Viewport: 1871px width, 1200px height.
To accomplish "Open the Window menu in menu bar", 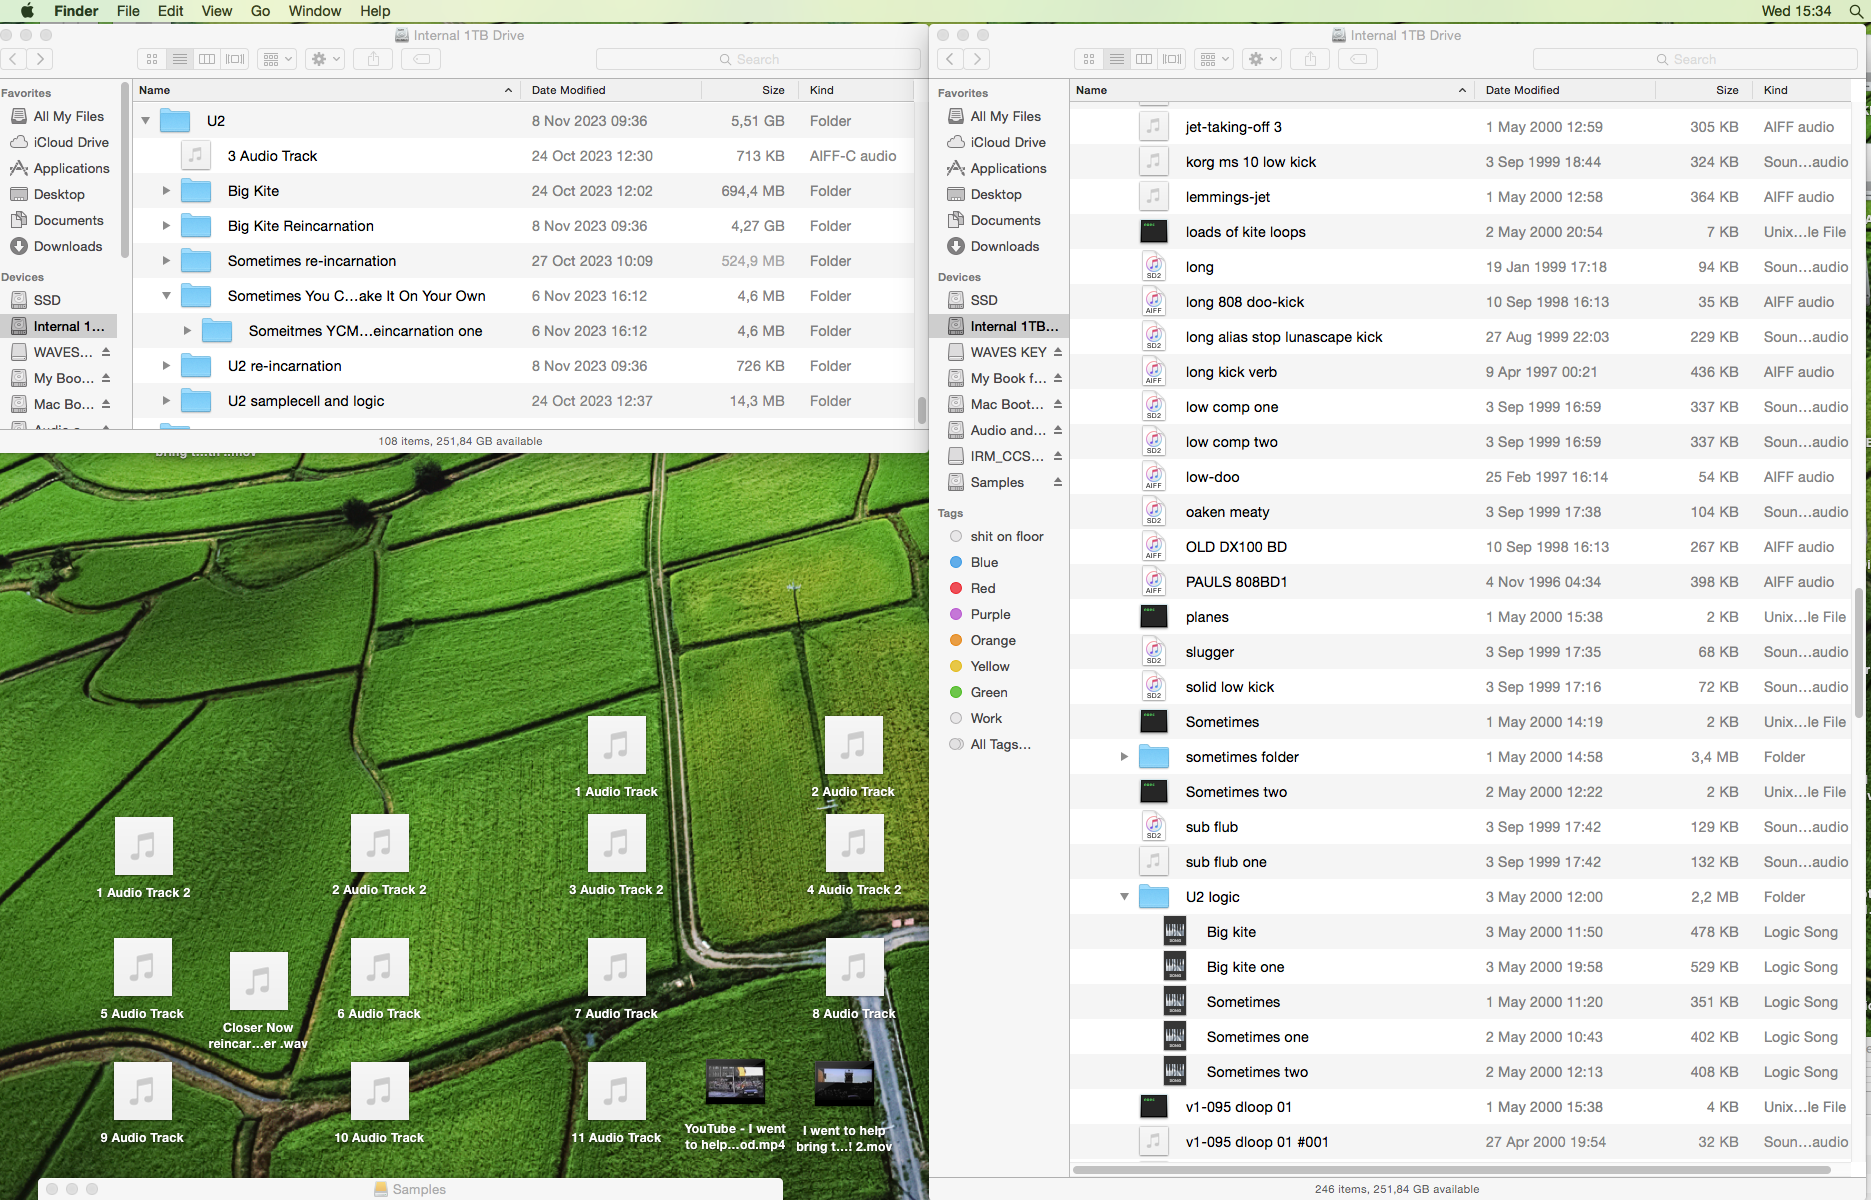I will [314, 11].
